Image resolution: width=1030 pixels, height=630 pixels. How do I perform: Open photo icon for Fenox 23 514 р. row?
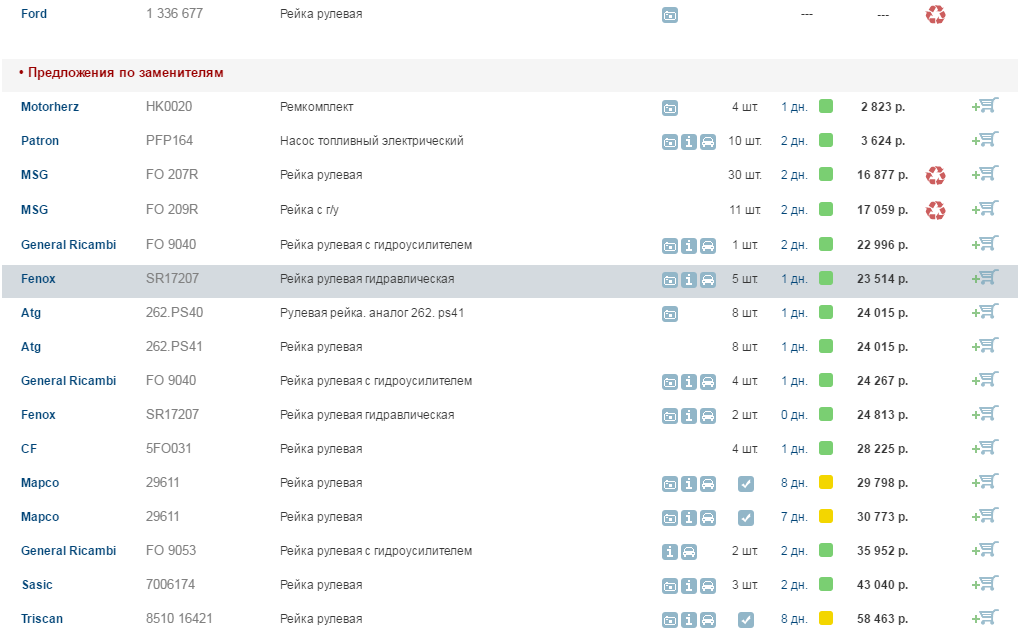(x=669, y=280)
